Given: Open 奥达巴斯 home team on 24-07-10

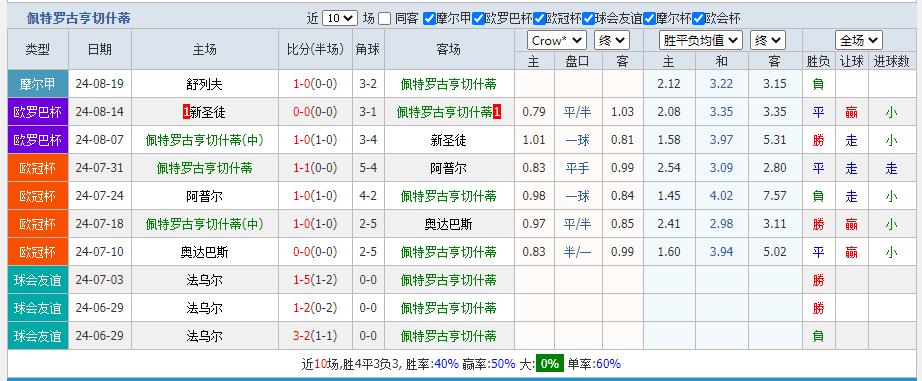Looking at the screenshot, I should click(x=205, y=252).
